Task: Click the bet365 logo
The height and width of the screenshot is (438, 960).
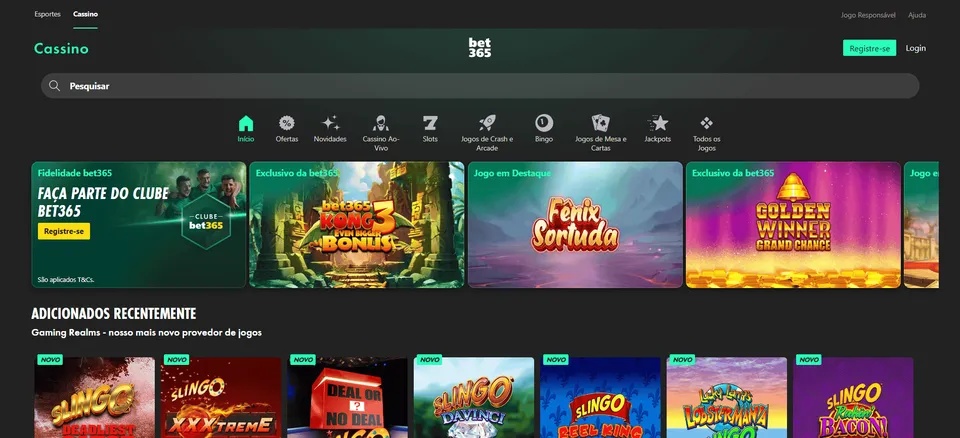Action: point(479,48)
